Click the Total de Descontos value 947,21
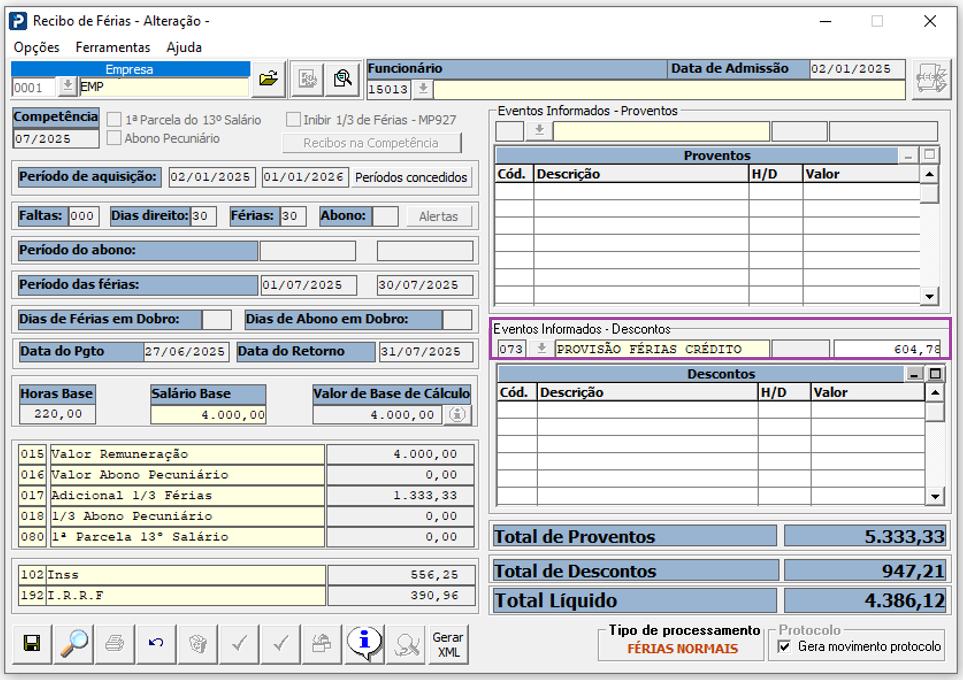 tap(865, 571)
